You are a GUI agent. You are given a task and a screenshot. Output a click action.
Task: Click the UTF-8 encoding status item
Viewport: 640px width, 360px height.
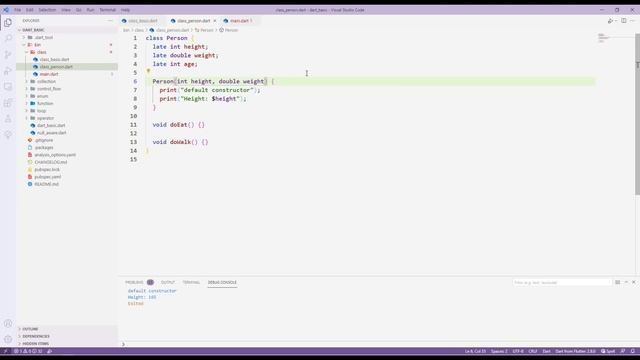click(518, 351)
